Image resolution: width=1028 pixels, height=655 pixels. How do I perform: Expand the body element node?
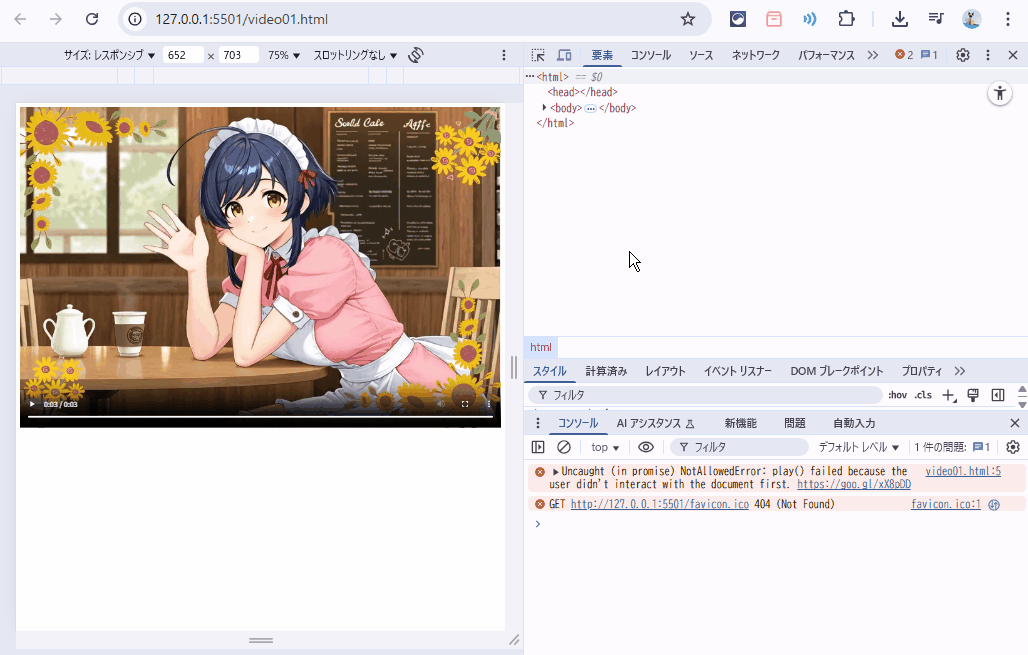(x=544, y=108)
